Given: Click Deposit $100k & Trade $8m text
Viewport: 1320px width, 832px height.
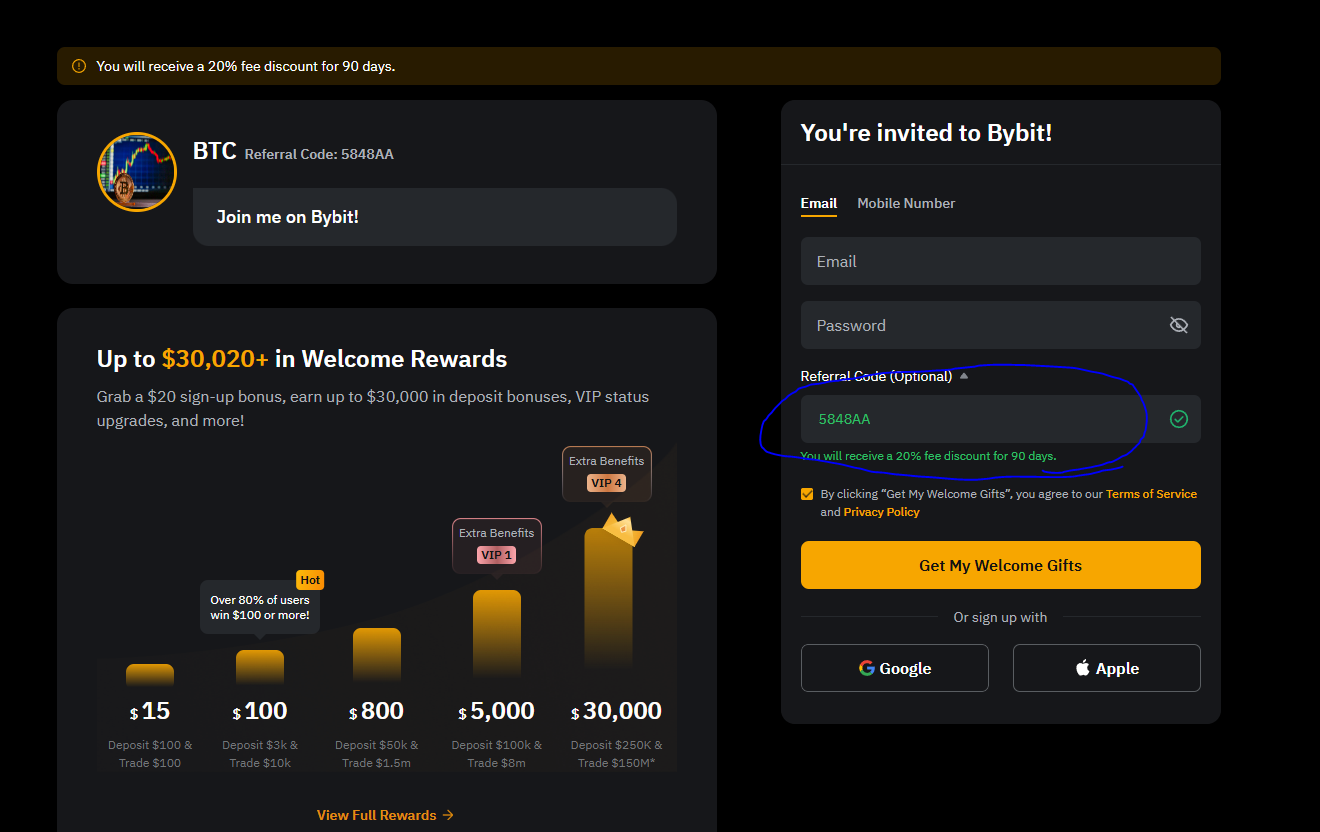Looking at the screenshot, I should pyautogui.click(x=496, y=754).
